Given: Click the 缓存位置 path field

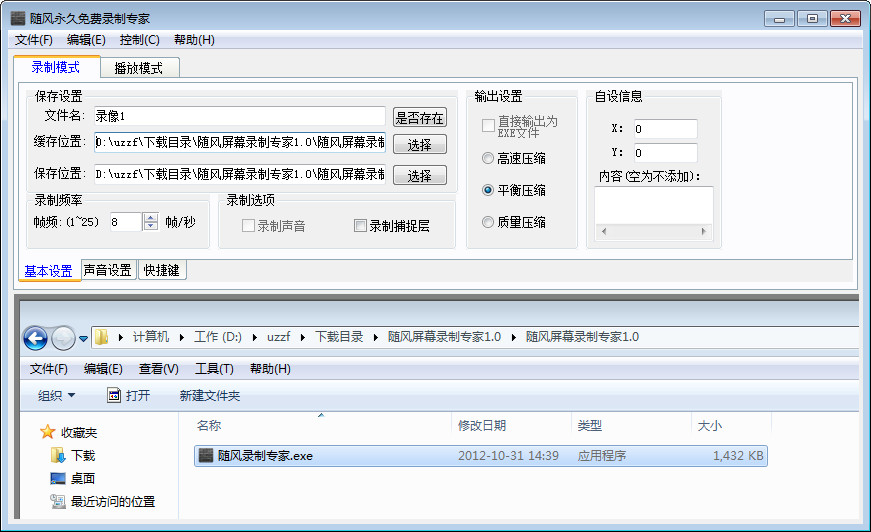Looking at the screenshot, I should pos(239,142).
